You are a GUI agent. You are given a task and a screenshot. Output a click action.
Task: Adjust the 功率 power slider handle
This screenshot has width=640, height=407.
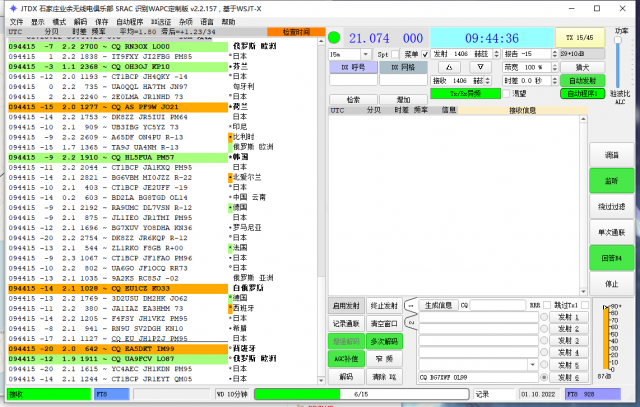(x=618, y=40)
